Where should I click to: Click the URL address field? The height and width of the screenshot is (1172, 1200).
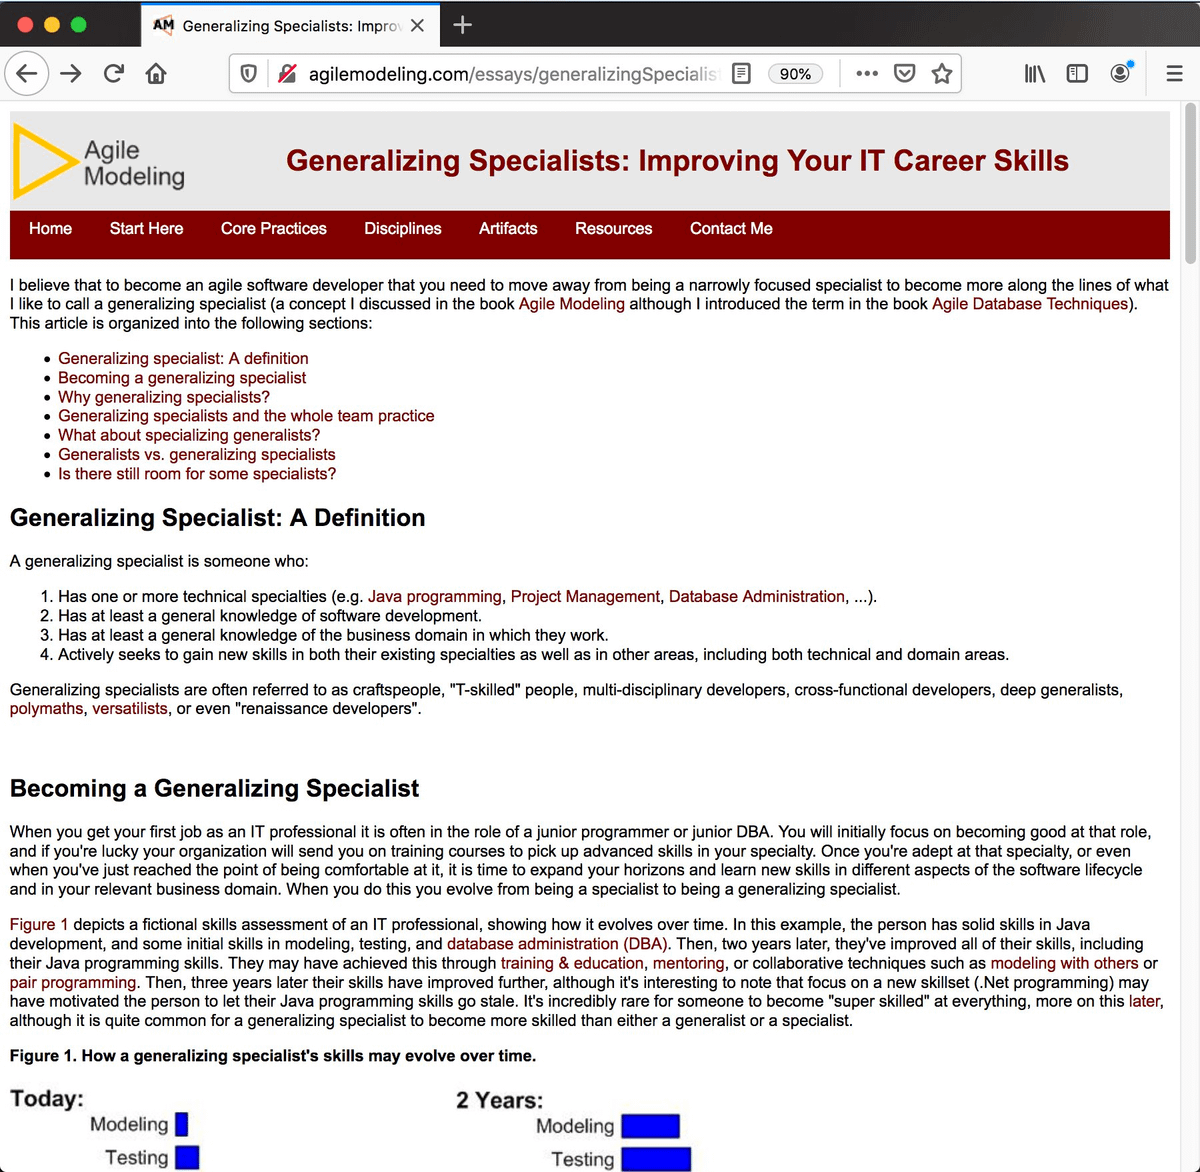coord(510,74)
